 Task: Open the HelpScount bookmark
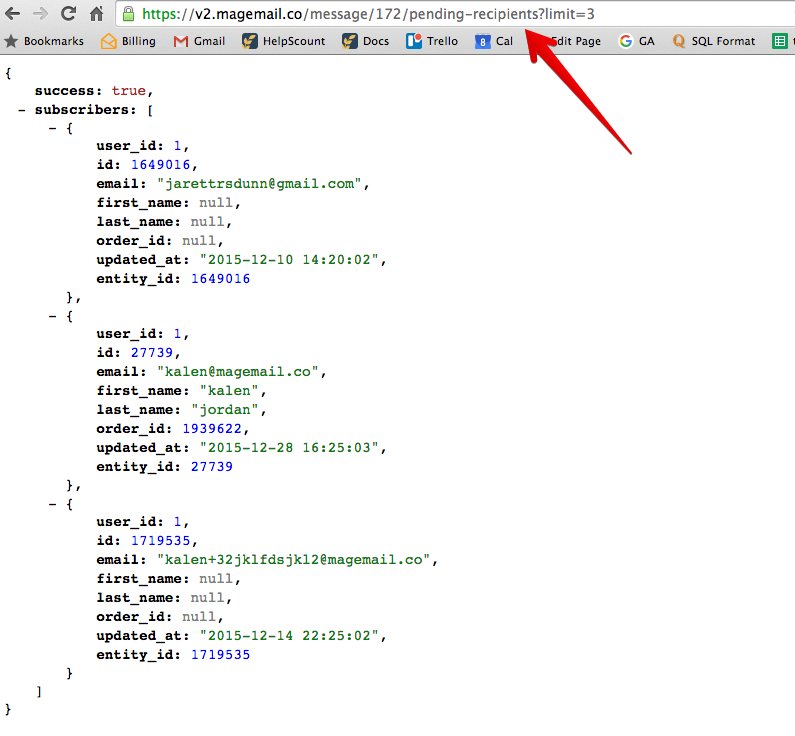coord(284,41)
